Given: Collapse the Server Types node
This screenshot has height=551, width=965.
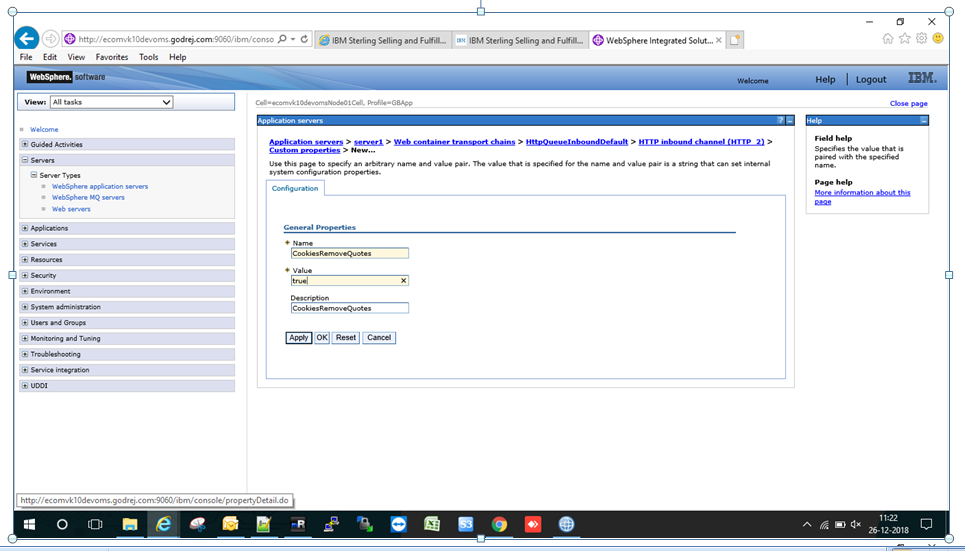Looking at the screenshot, I should click(34, 175).
